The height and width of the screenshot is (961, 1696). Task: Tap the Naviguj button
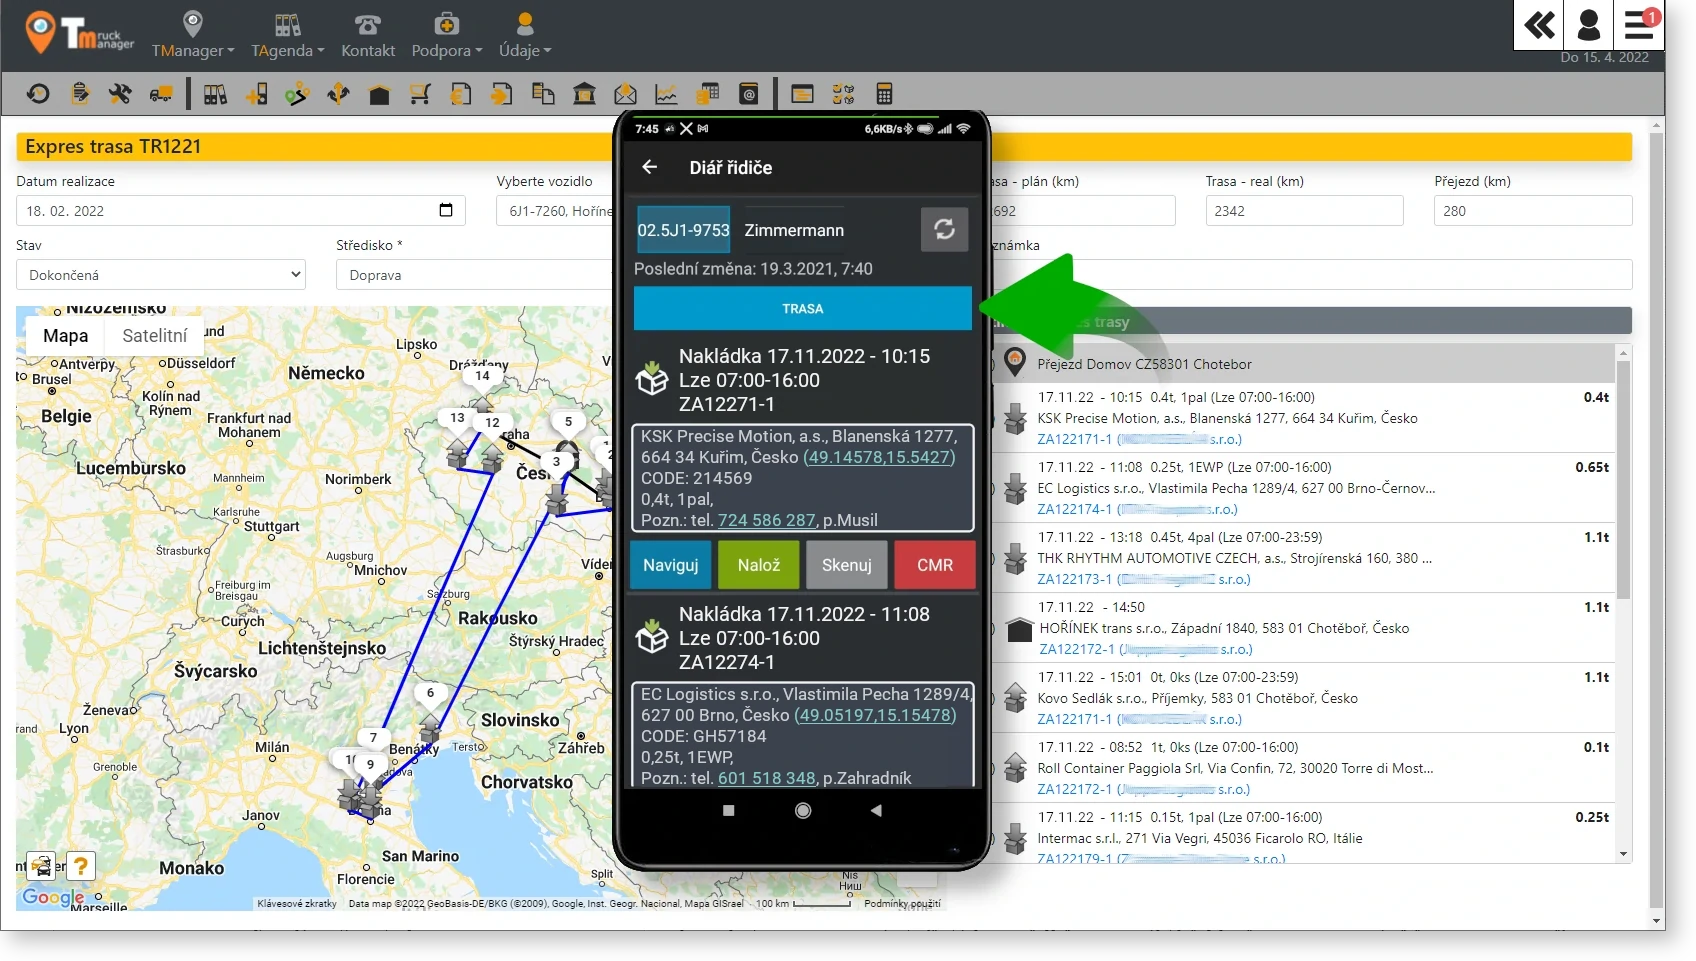(x=670, y=565)
